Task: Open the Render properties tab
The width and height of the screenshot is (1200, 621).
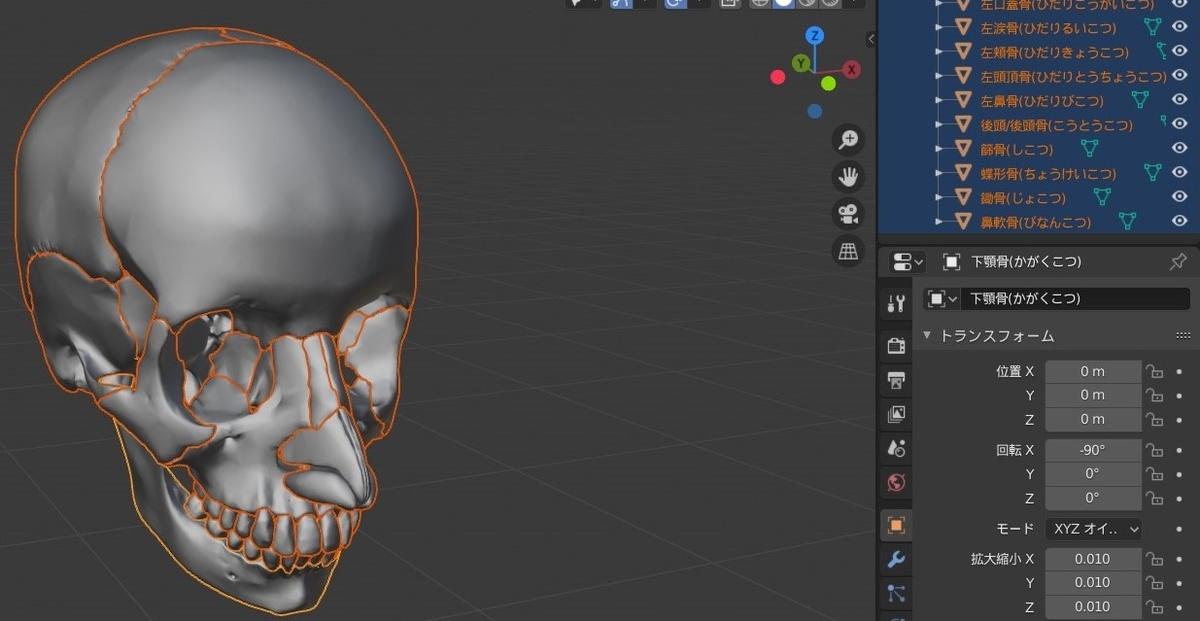Action: [896, 346]
